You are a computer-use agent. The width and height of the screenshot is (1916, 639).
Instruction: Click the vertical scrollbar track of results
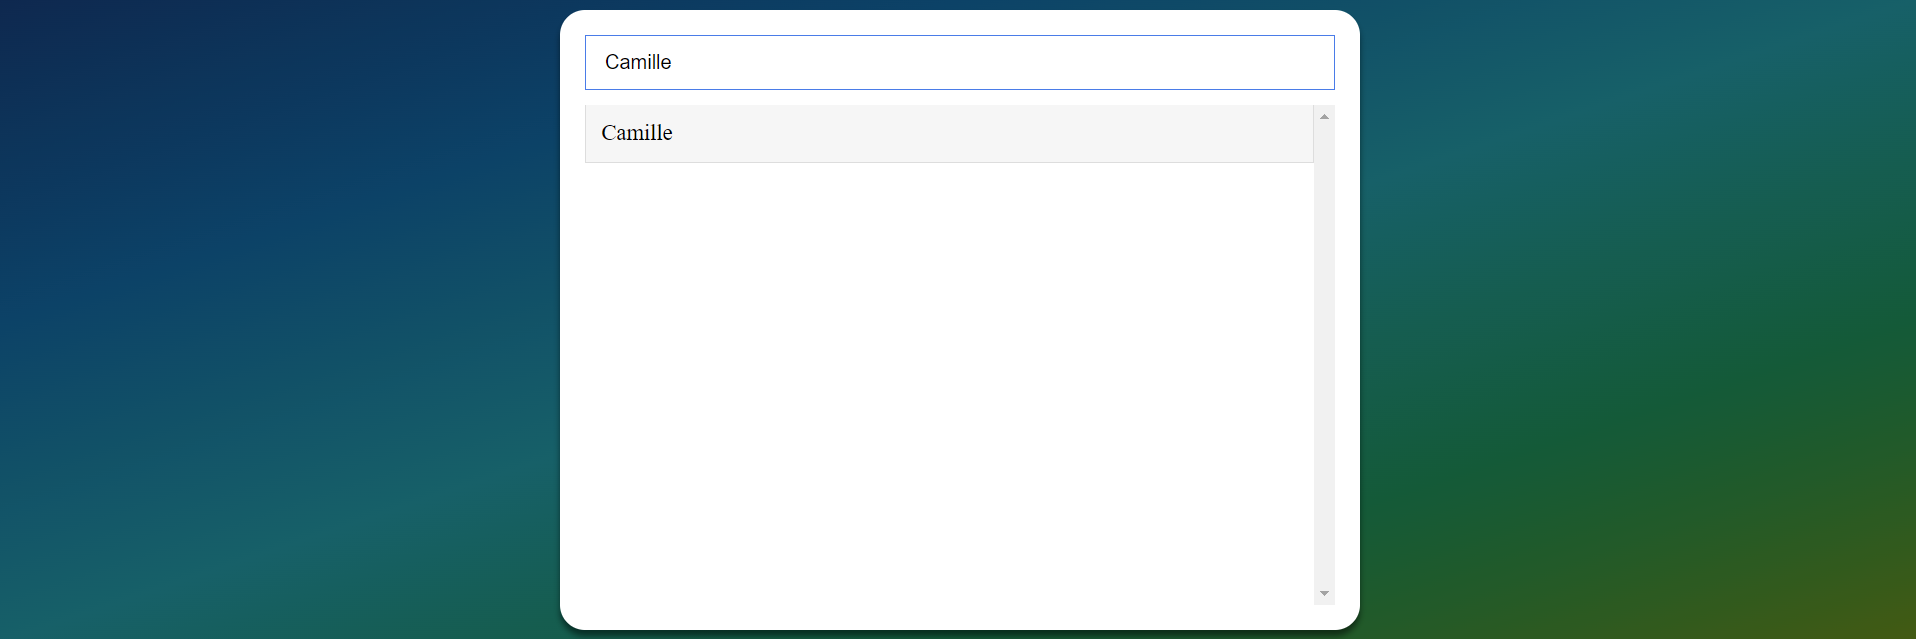(1324, 355)
